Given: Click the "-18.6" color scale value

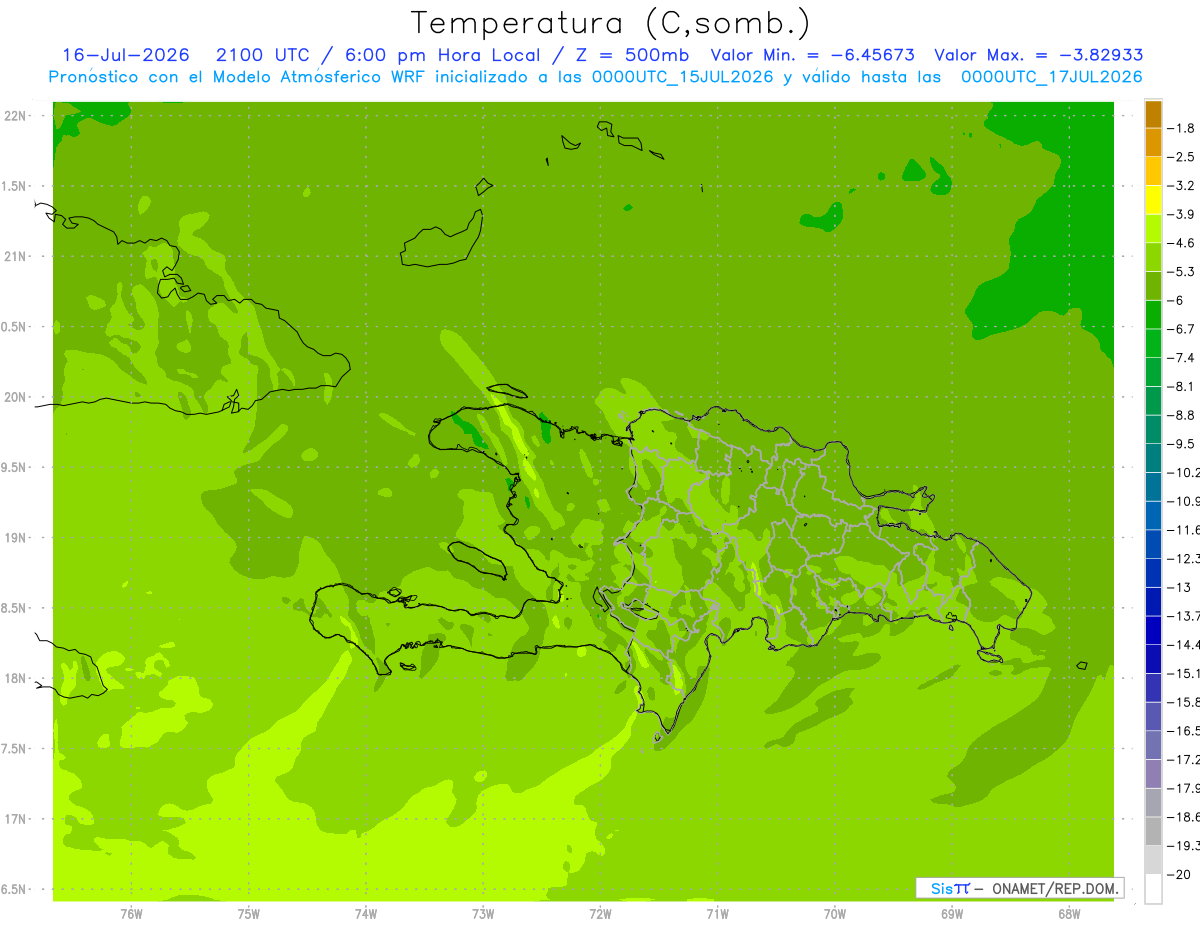Looking at the screenshot, I should tap(1183, 817).
